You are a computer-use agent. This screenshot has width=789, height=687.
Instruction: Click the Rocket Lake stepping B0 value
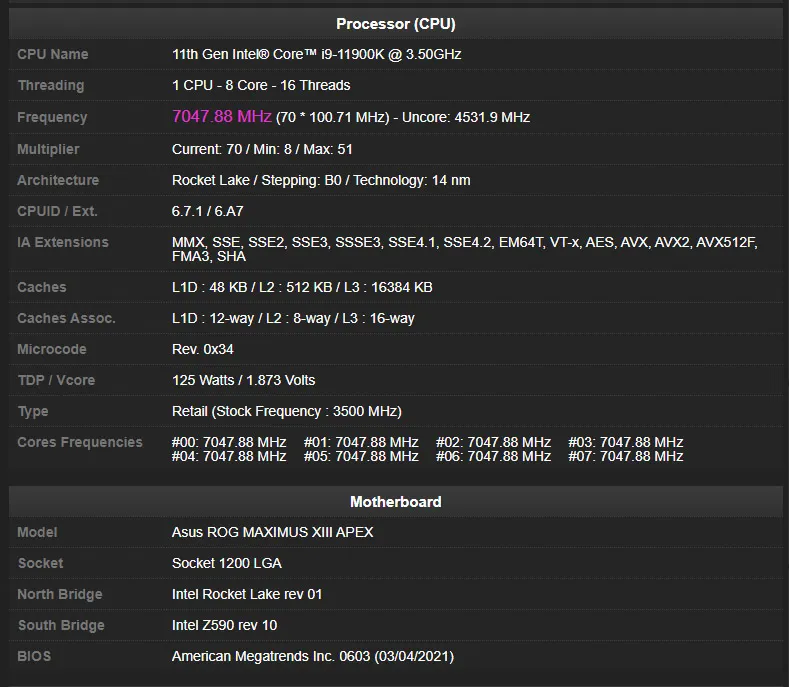click(321, 180)
